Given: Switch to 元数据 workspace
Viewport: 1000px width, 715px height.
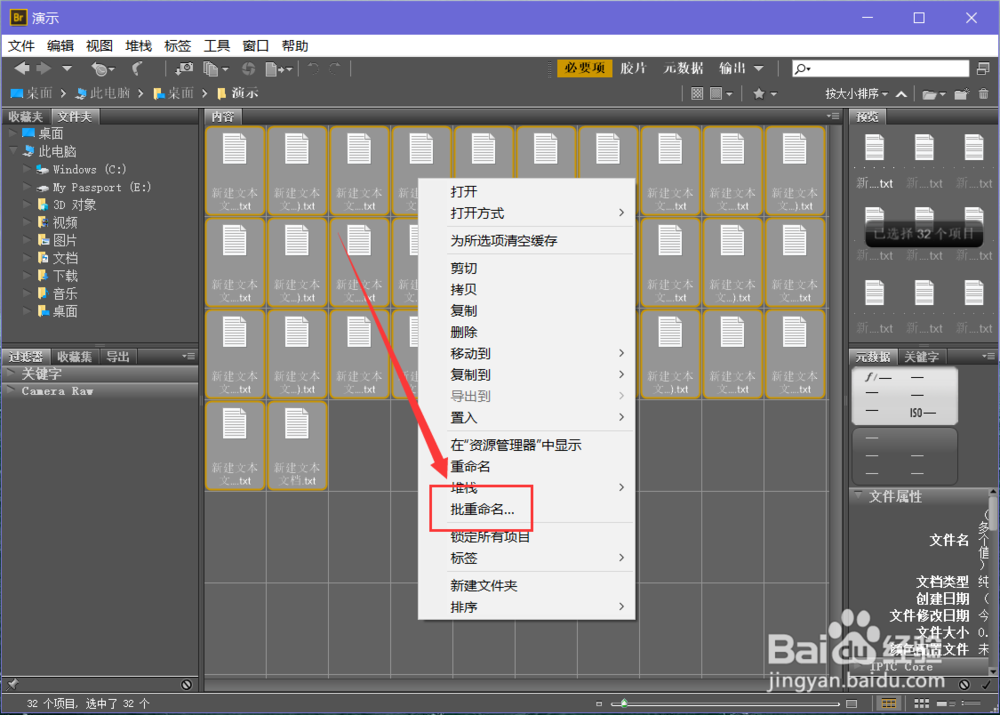Looking at the screenshot, I should click(x=683, y=68).
